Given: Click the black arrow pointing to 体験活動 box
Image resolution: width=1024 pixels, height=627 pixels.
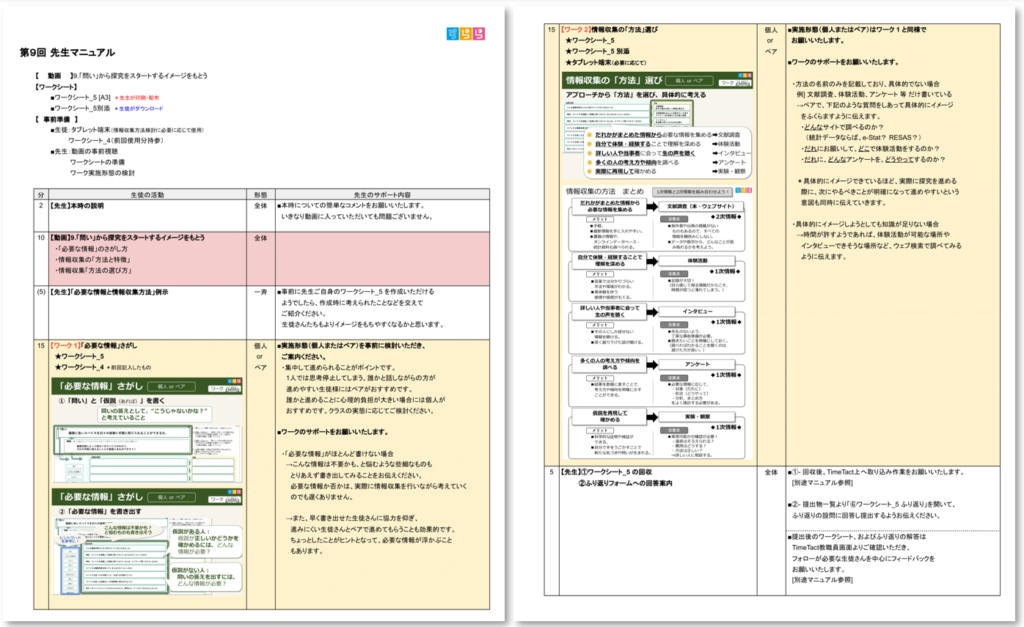Looking at the screenshot, I should point(651,260).
